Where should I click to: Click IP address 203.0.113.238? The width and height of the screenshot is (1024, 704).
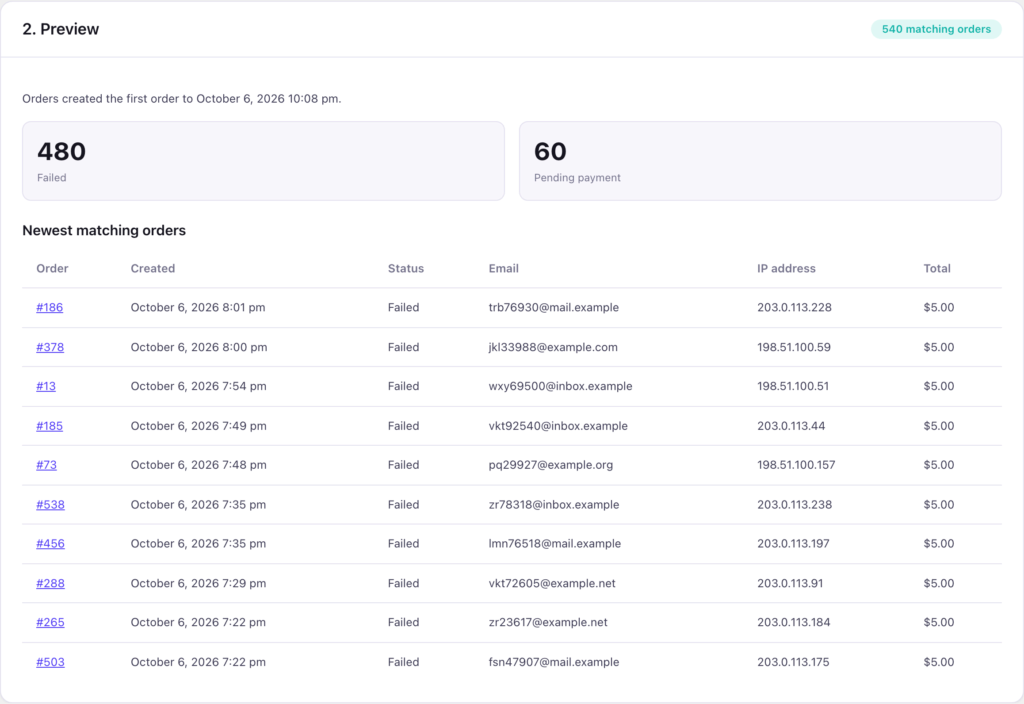point(795,505)
